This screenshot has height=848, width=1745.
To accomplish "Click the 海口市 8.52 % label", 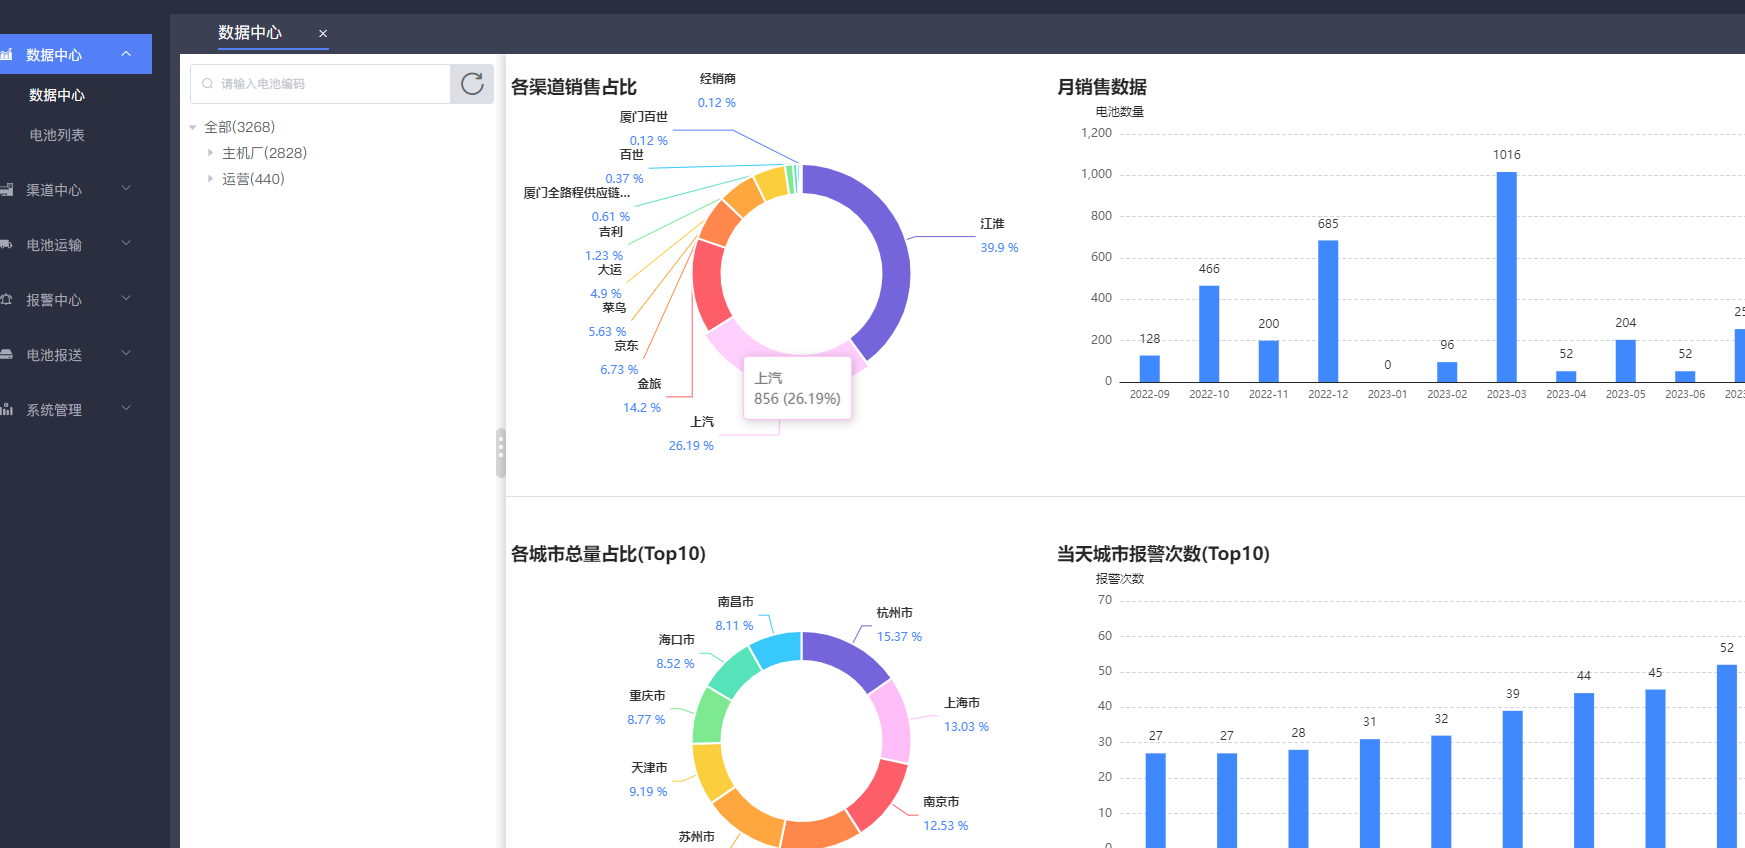I will tap(676, 652).
